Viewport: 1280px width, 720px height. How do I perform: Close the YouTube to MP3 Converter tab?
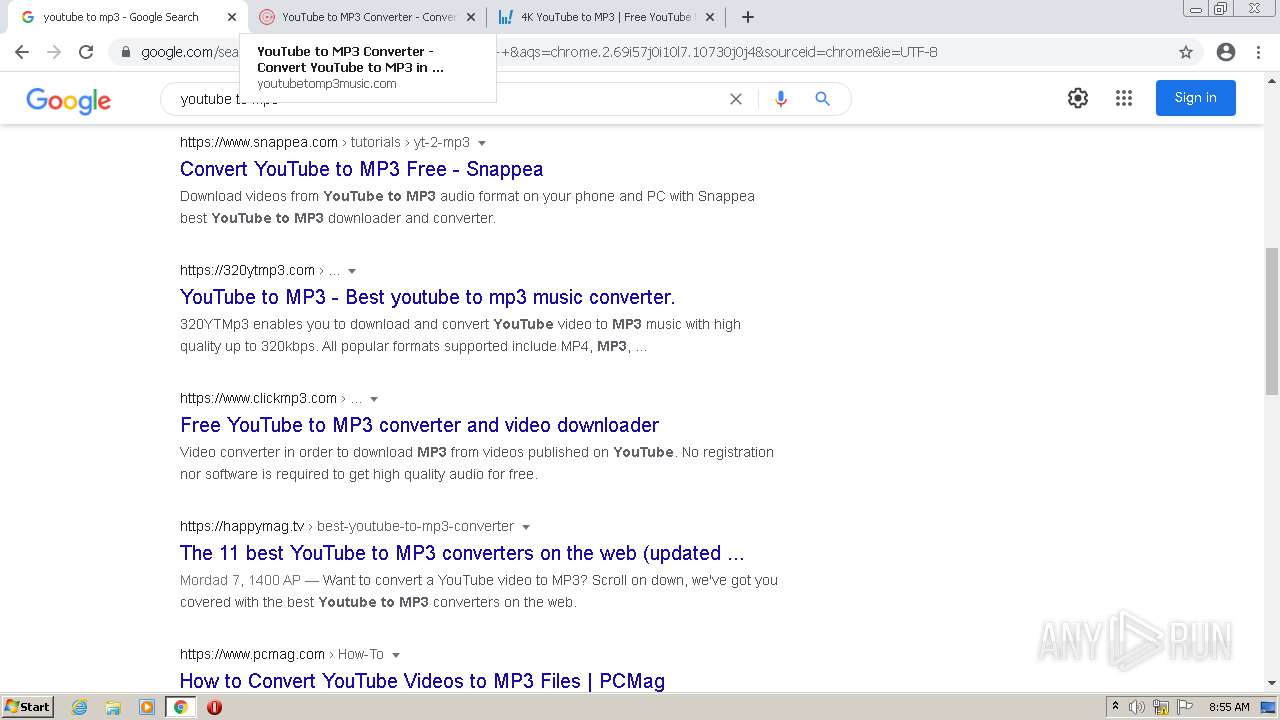point(471,17)
